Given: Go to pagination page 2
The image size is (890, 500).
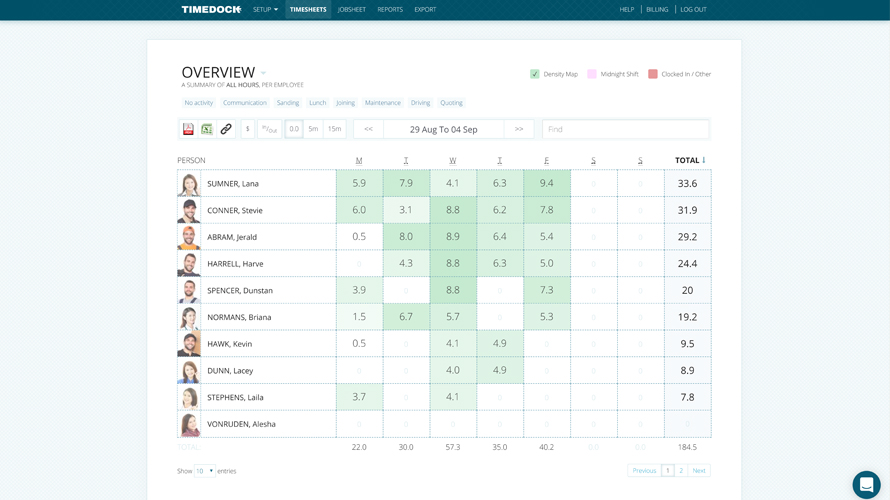Looking at the screenshot, I should click(x=681, y=471).
